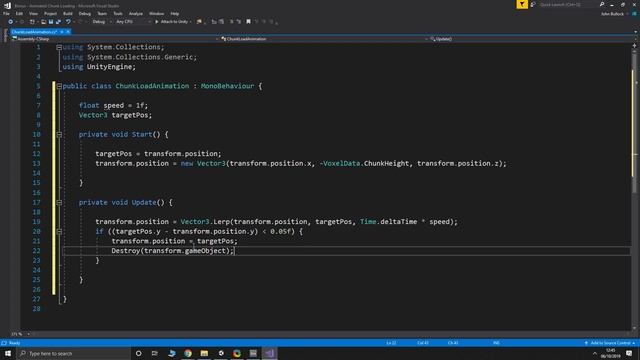
Task: Click the New Project toolbar icon
Action: (x=32, y=22)
